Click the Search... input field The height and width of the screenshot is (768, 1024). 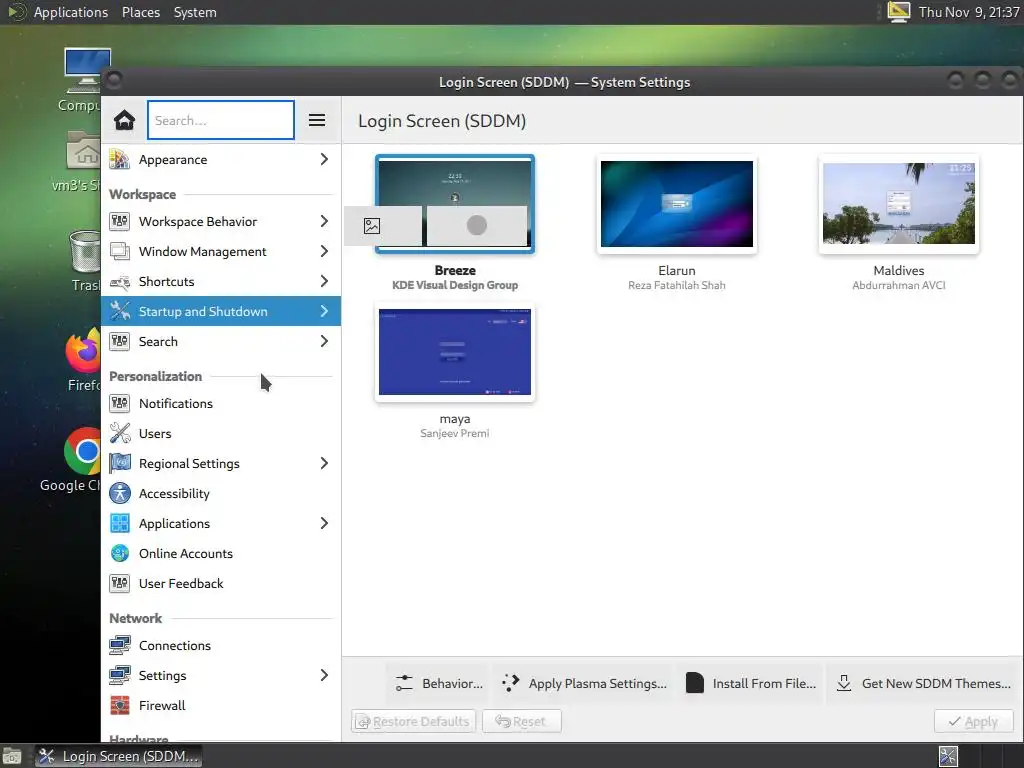coord(221,120)
